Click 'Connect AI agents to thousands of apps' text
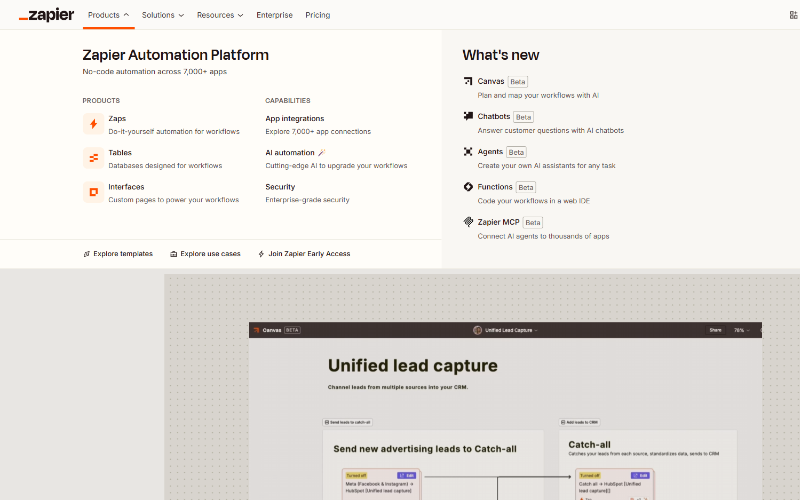This screenshot has height=500, width=800. click(543, 236)
